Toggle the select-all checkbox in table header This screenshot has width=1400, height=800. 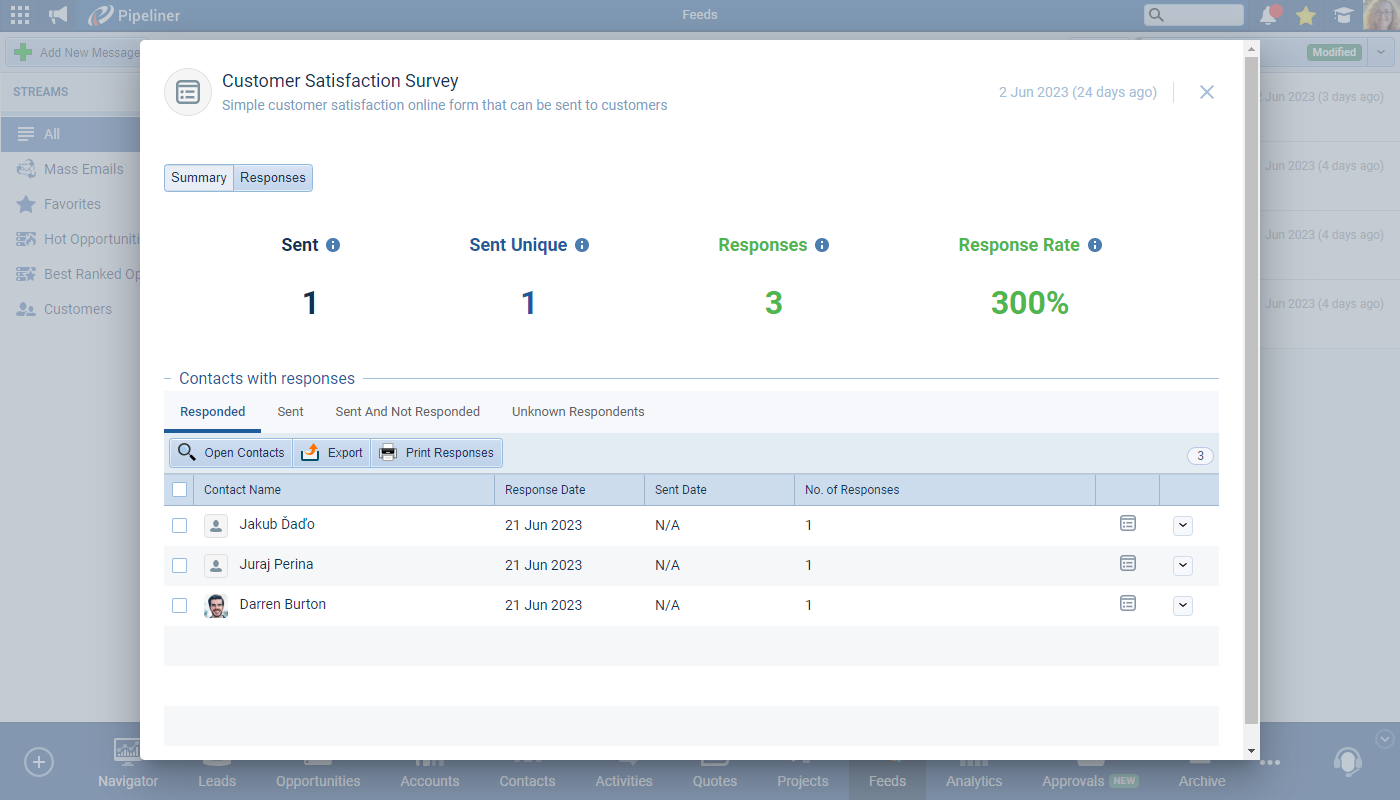(180, 490)
